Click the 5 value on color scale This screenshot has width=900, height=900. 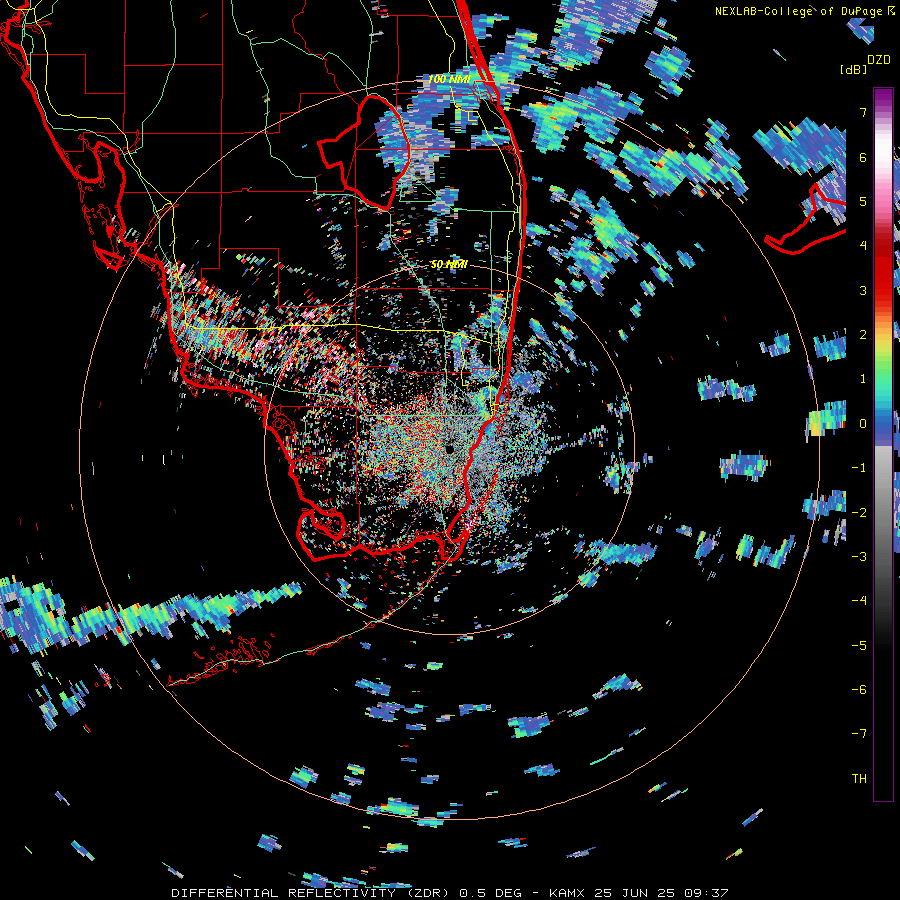point(863,201)
